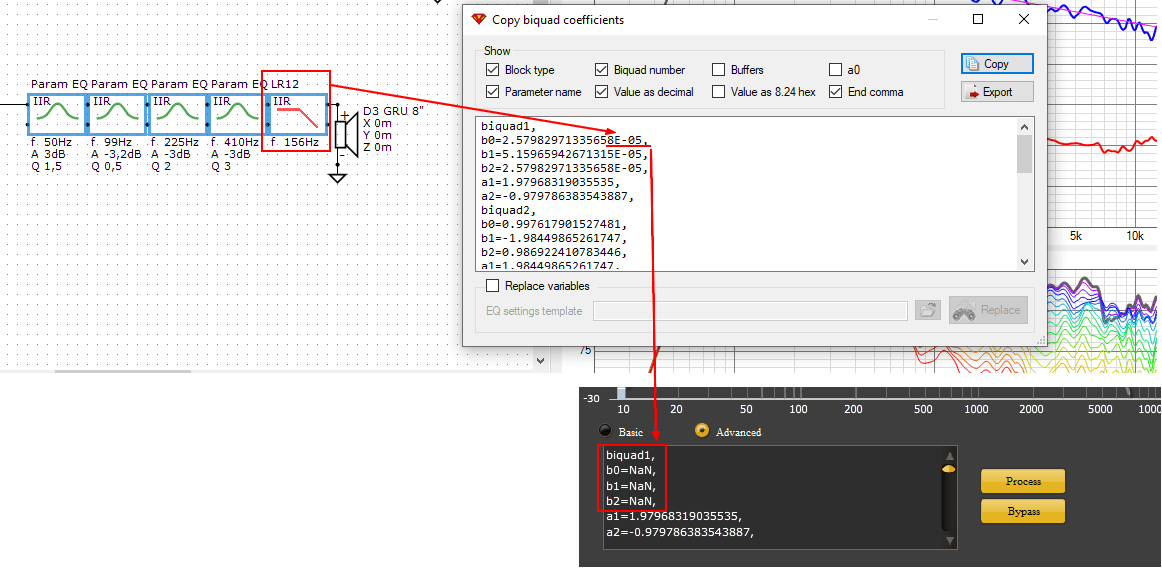Select the LR12 low-pass block at 156Hz
This screenshot has width=1162, height=568.
pyautogui.click(x=296, y=113)
